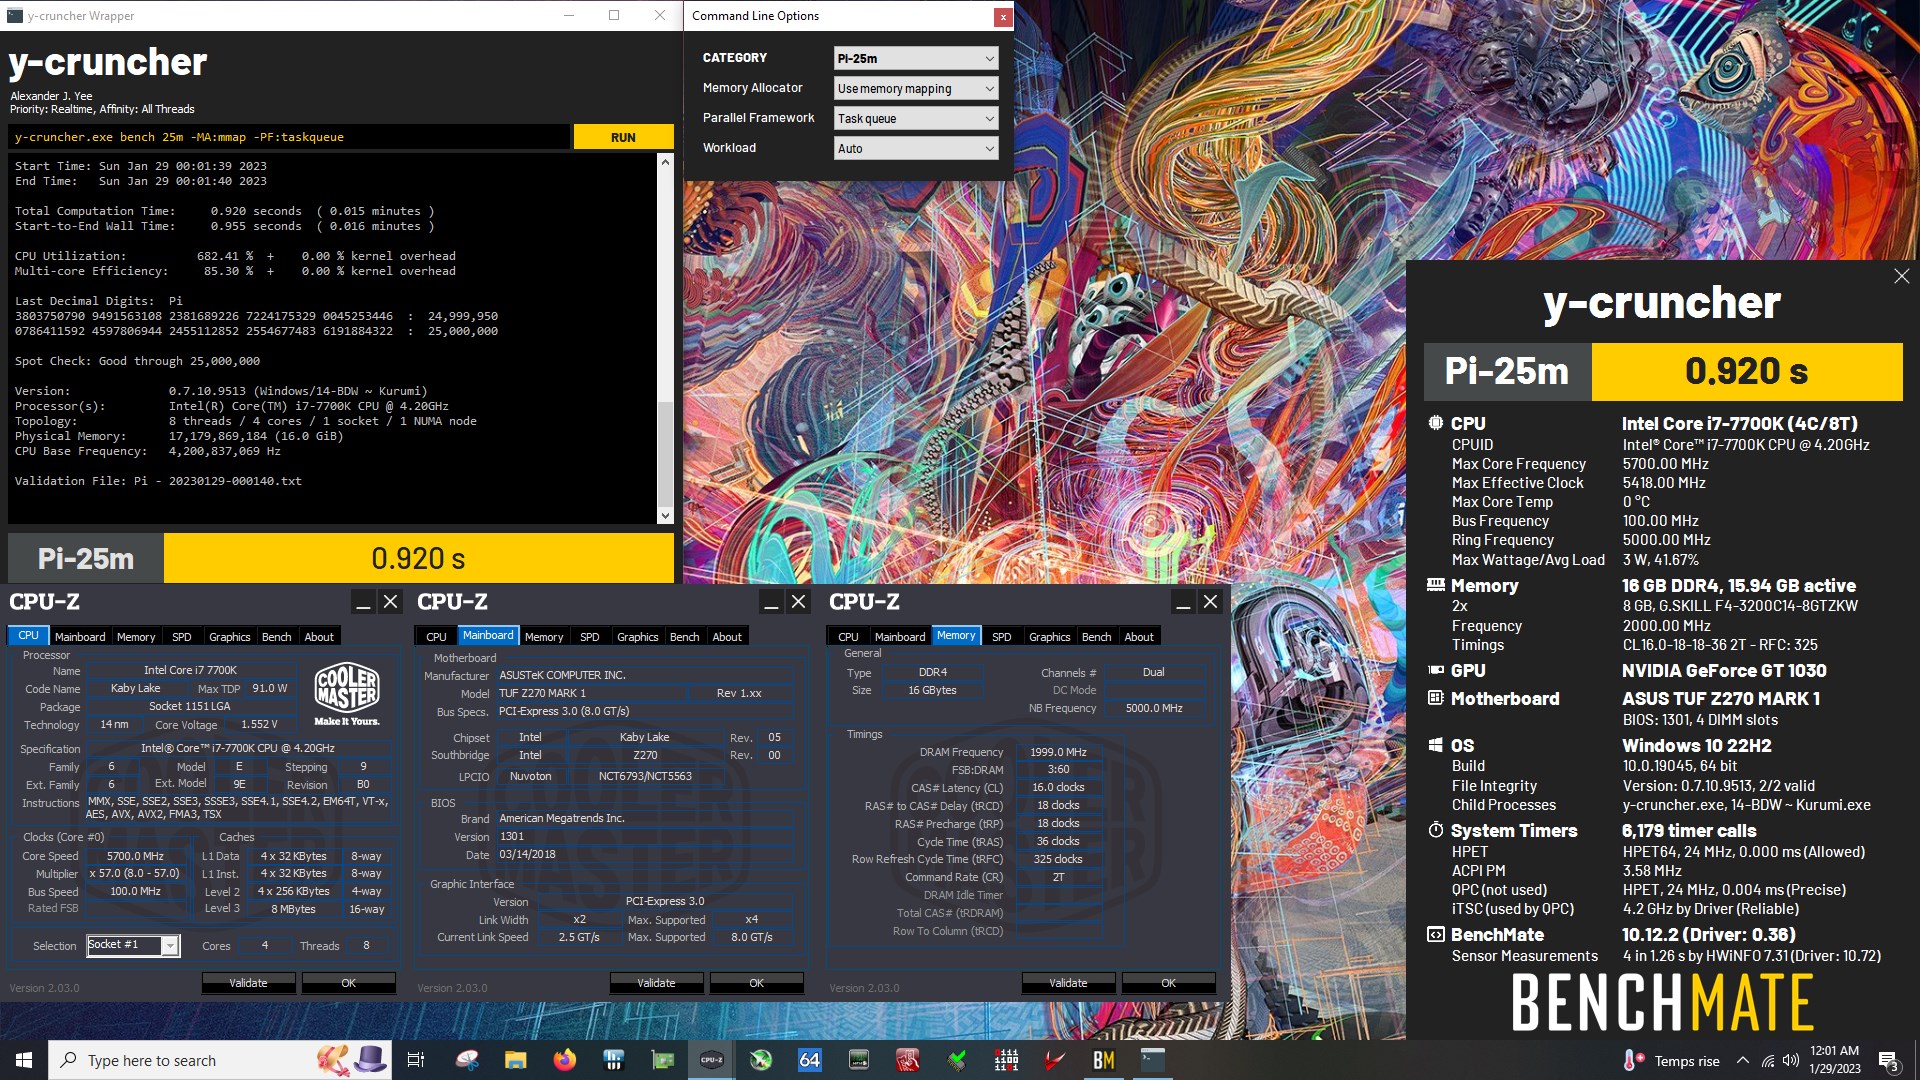Click Validate in the left CPU-Z window
The width and height of the screenshot is (1920, 1080).
point(248,983)
